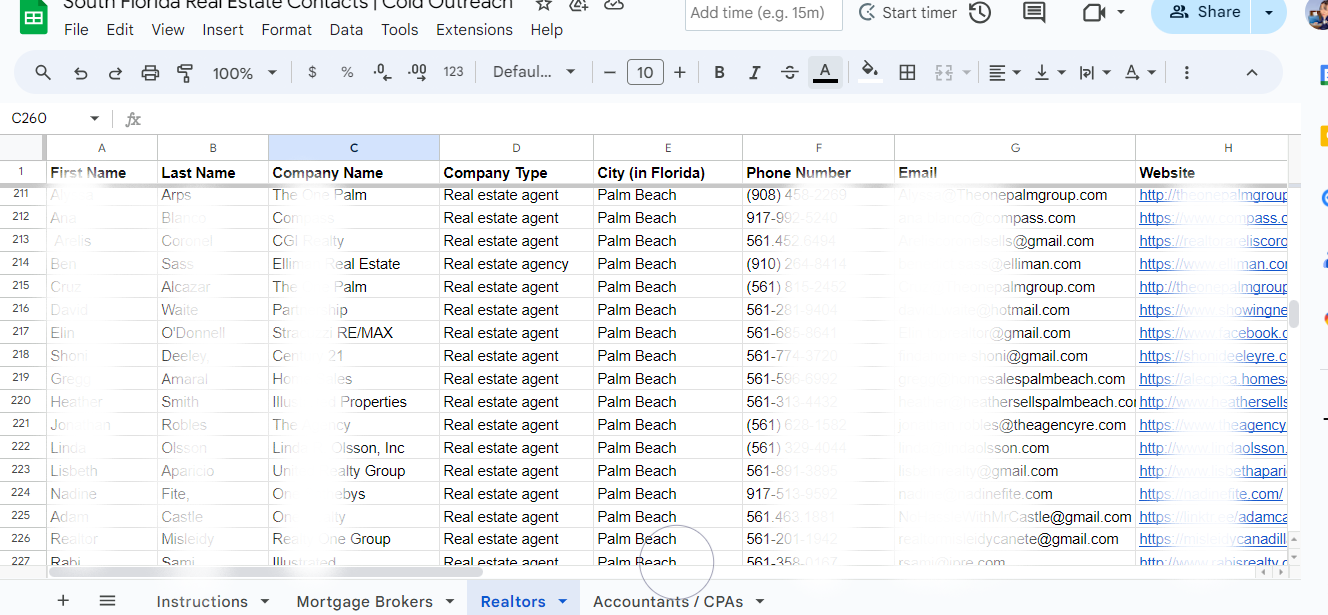1328x615 pixels.
Task: Click the Start timer button
Action: coord(907,13)
